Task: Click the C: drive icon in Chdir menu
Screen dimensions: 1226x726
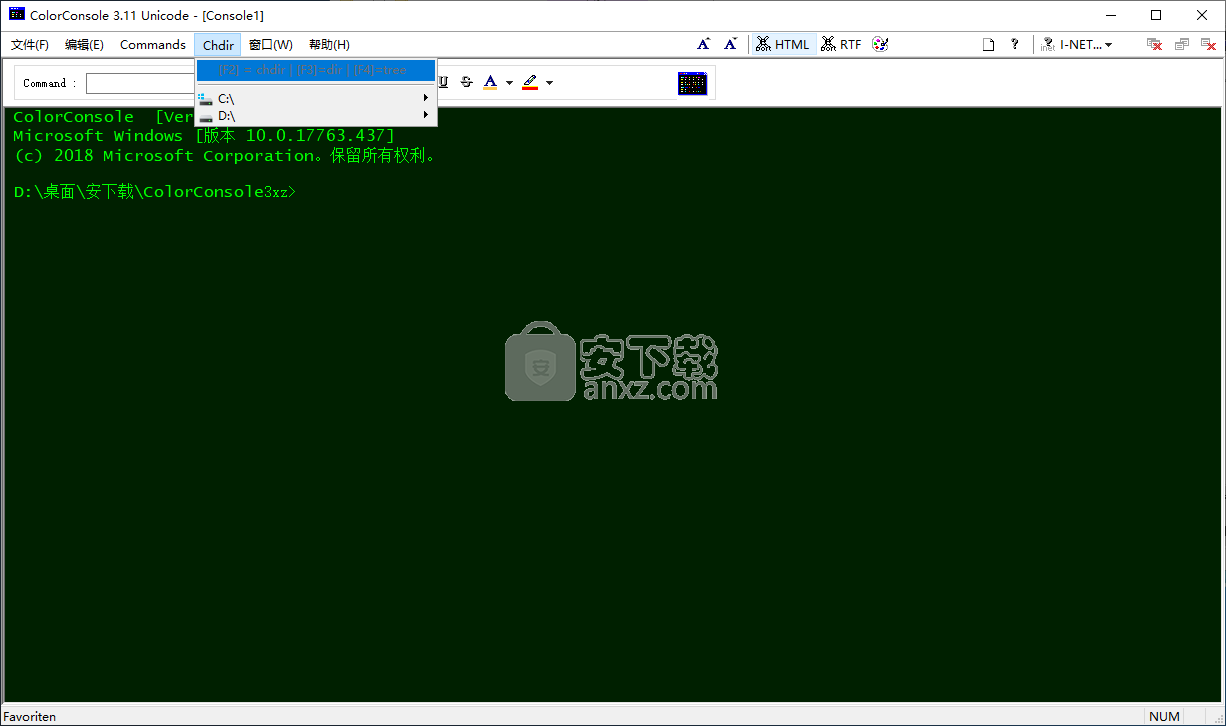Action: pos(206,98)
